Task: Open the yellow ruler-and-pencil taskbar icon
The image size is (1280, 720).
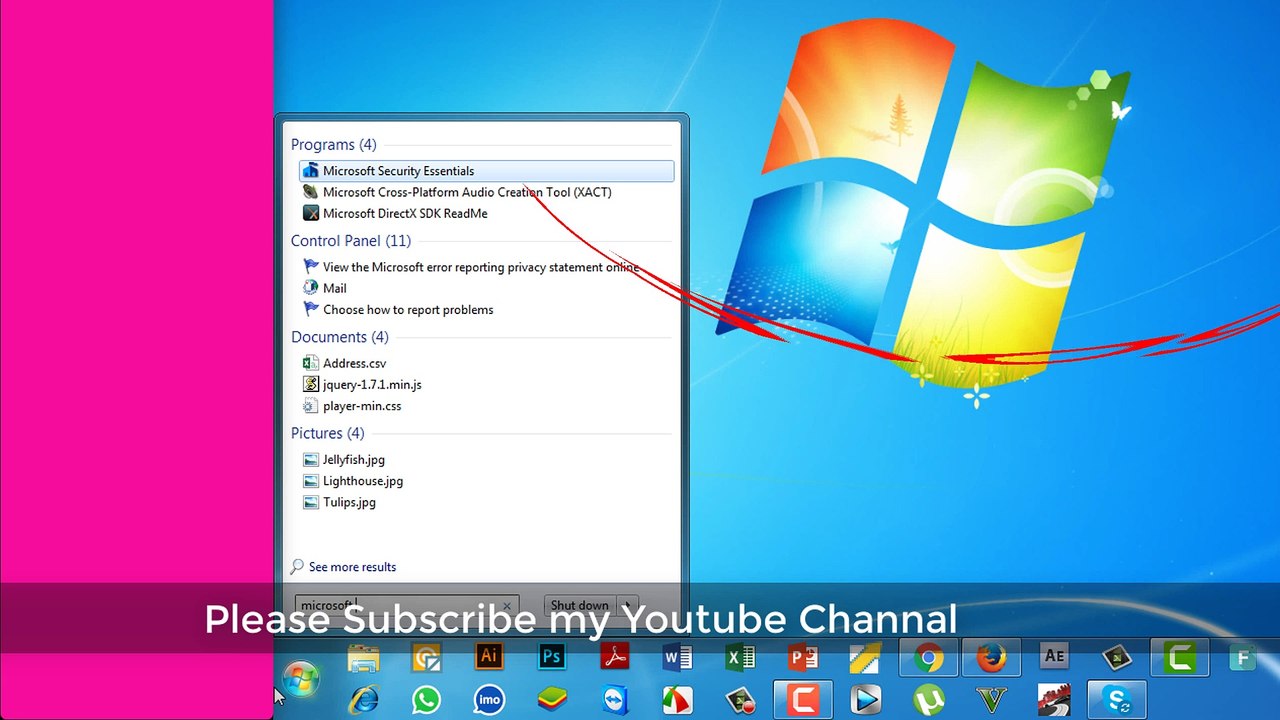Action: tap(866, 657)
